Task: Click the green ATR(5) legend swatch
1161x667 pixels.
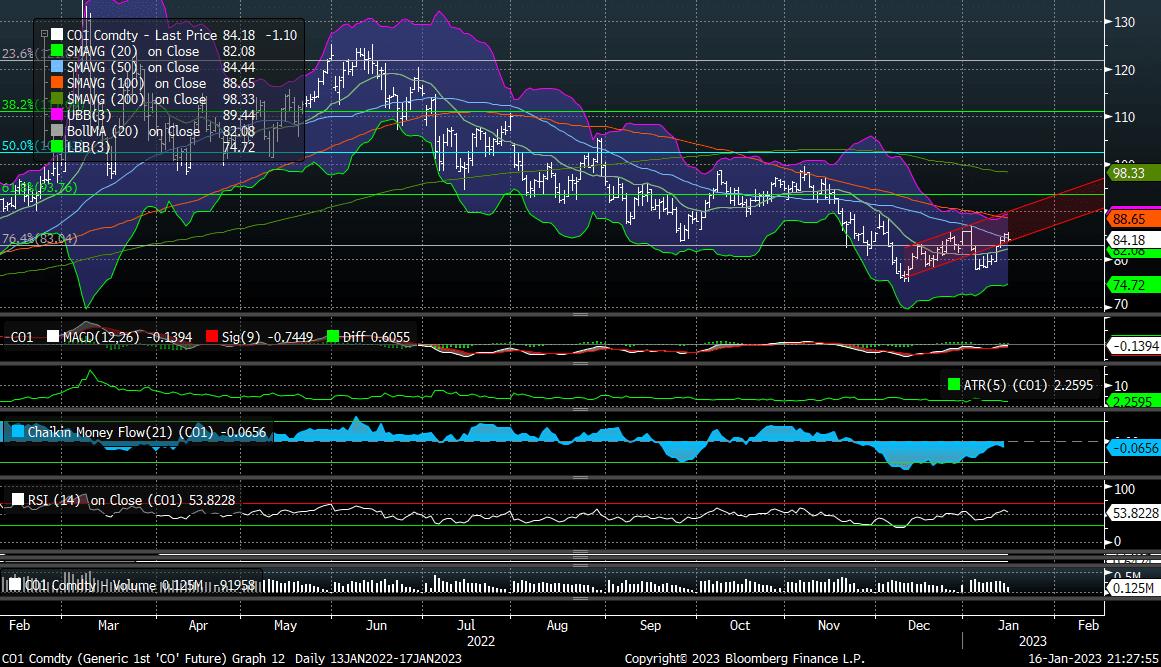Action: 954,385
